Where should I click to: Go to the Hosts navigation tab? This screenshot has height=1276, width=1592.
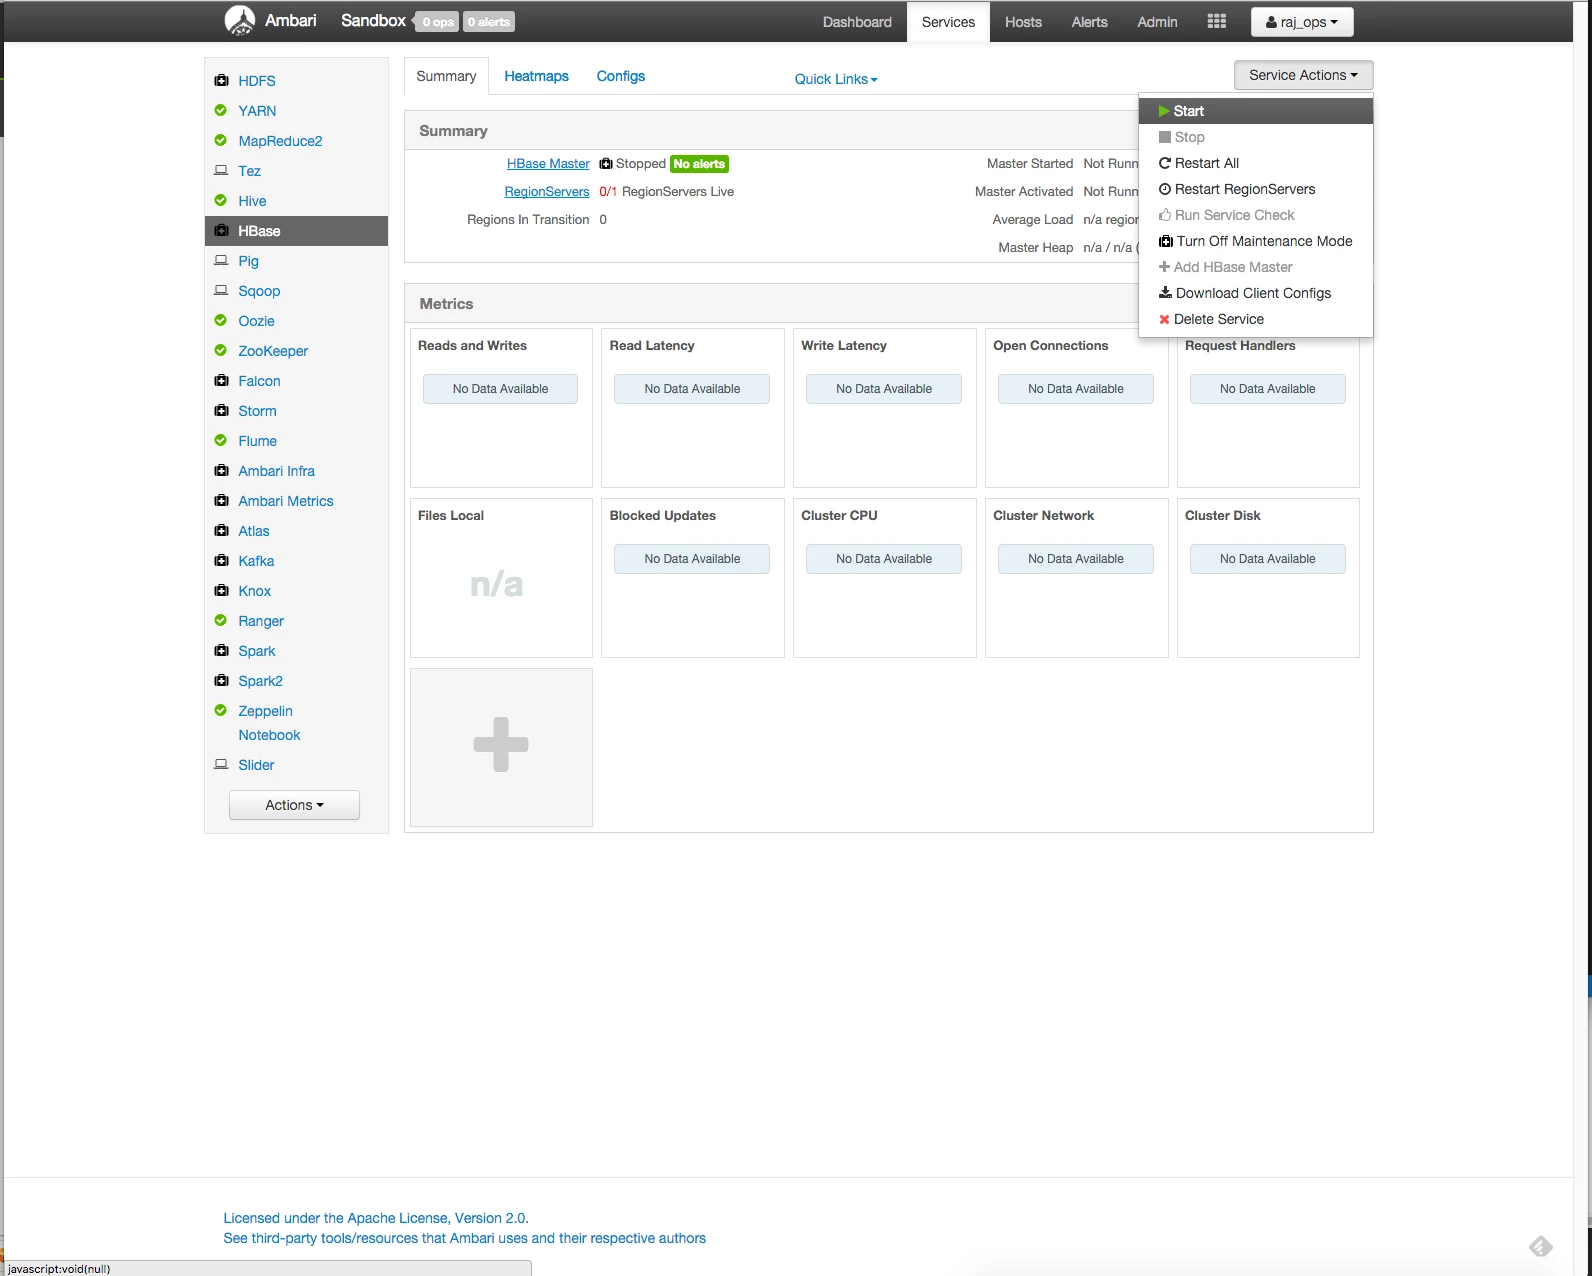point(1023,22)
